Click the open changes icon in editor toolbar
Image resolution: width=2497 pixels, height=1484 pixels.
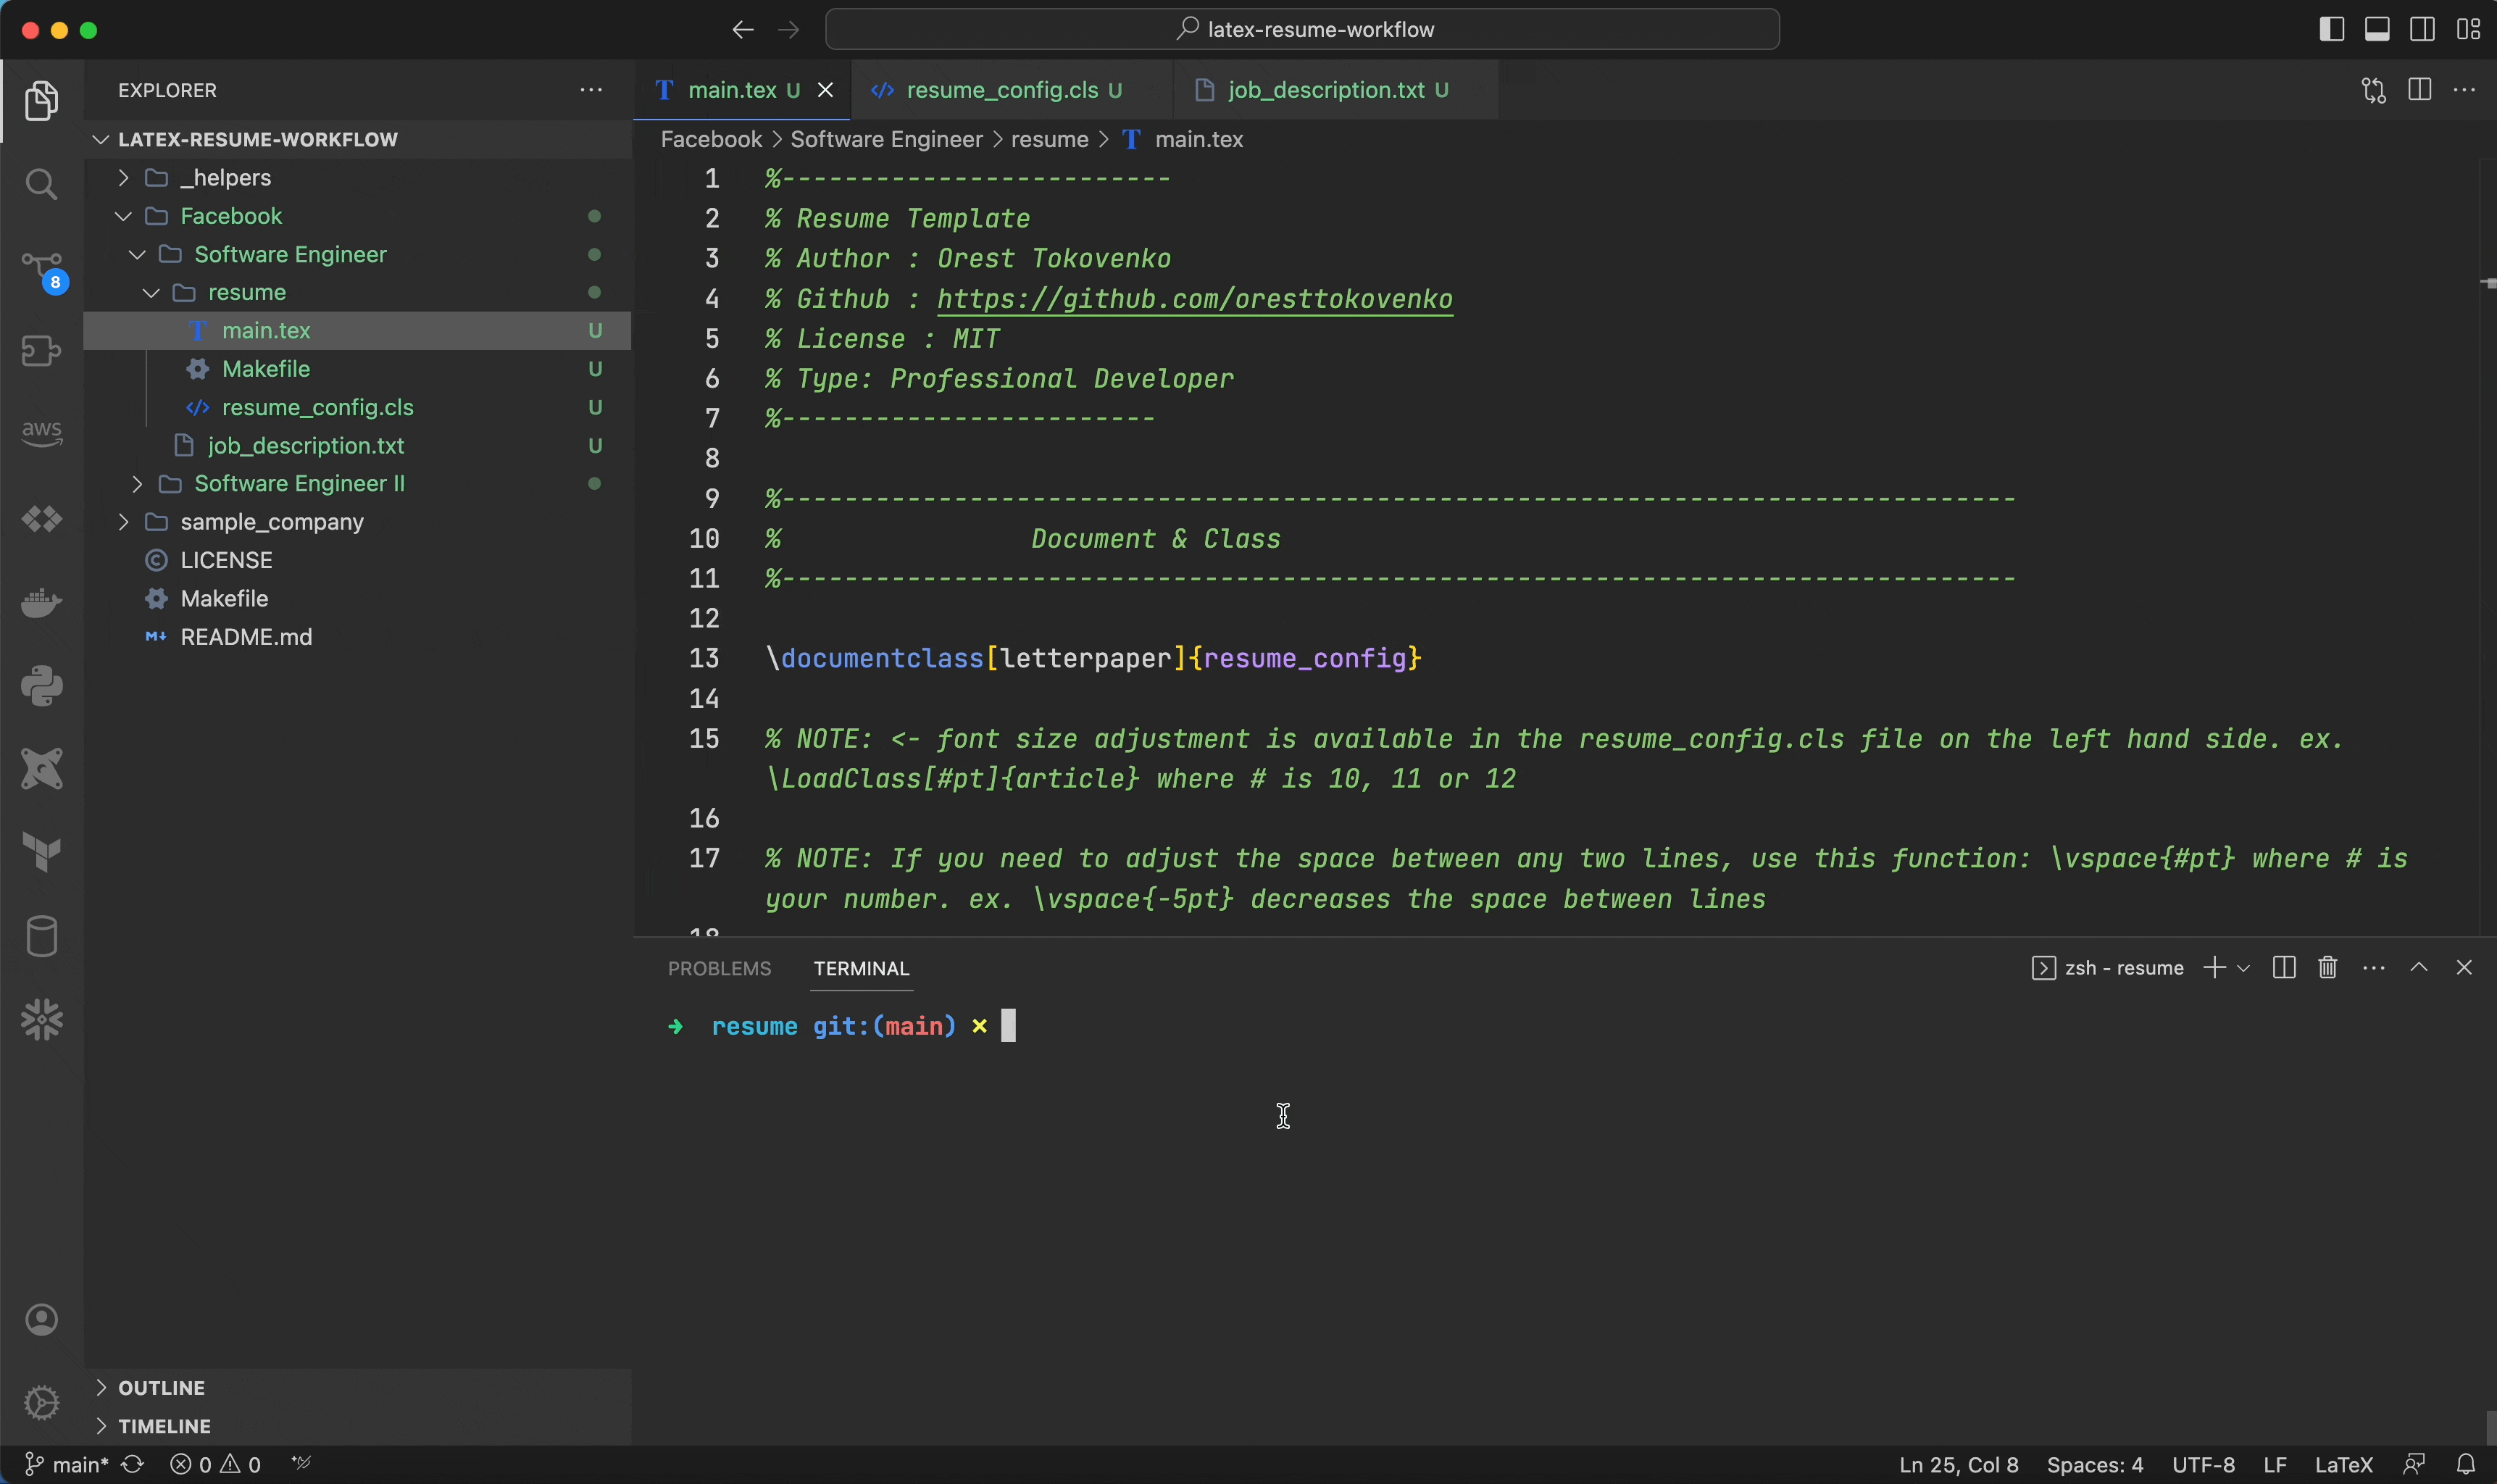pyautogui.click(x=2374, y=90)
